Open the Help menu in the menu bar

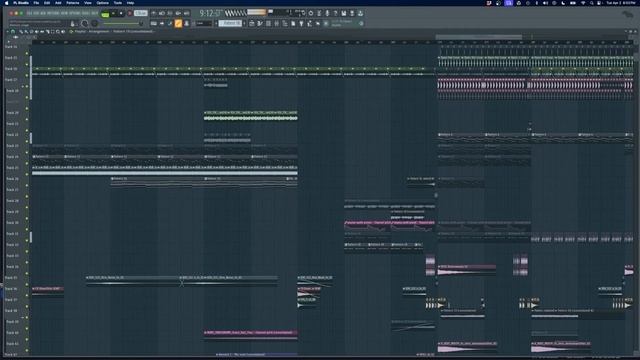pos(131,3)
